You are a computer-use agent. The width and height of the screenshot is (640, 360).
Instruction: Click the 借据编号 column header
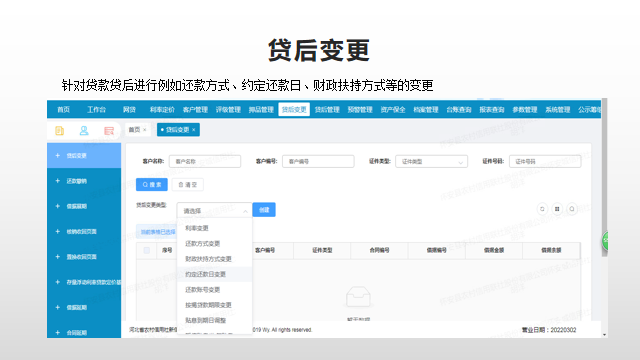tap(437, 250)
